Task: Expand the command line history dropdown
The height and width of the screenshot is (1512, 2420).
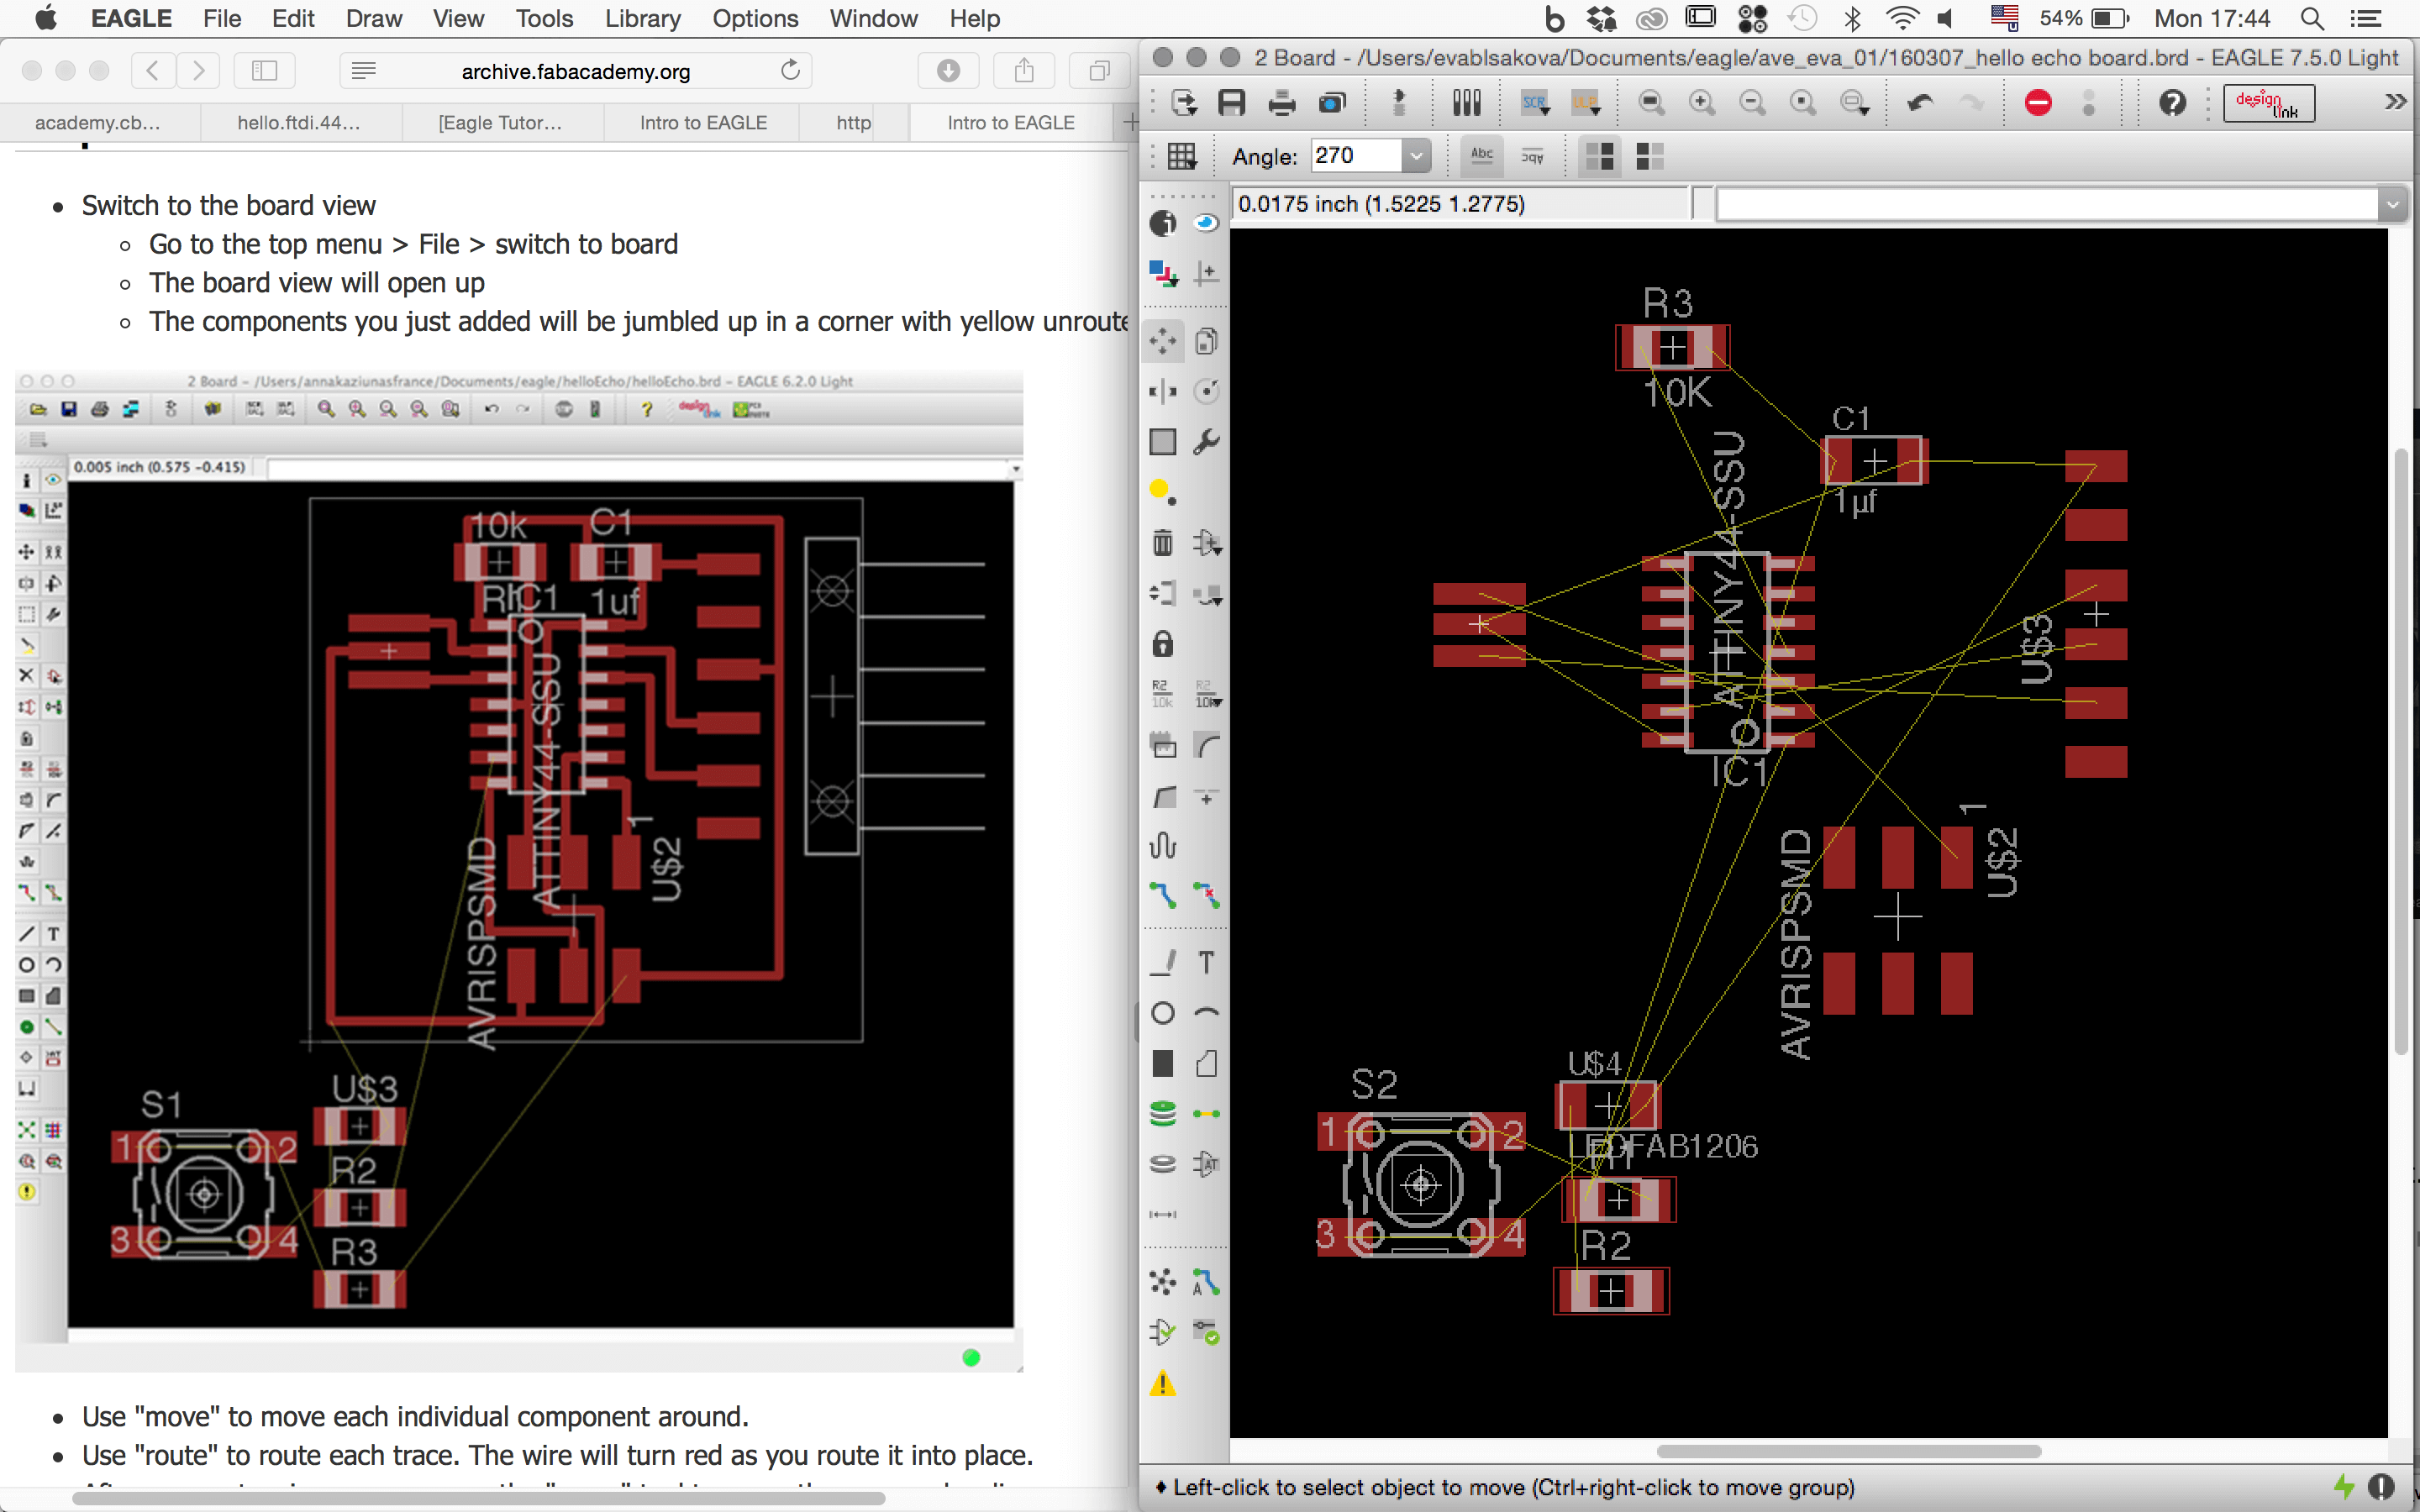Action: click(x=2391, y=205)
